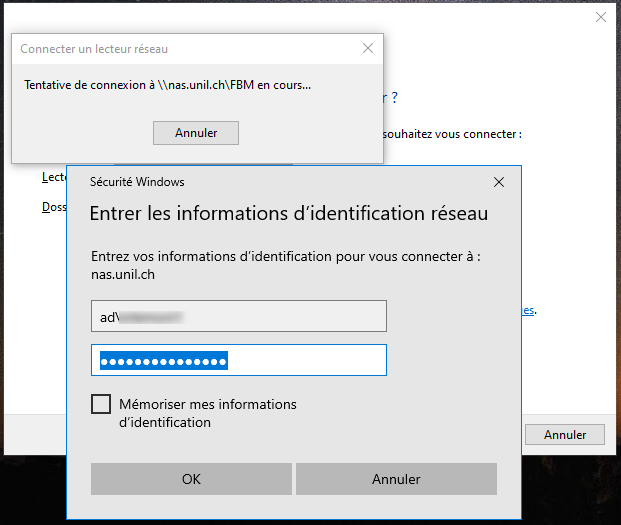Screen dimensions: 621x525
Task: Click the nas.unil.ch server name text
Action: (x=123, y=274)
